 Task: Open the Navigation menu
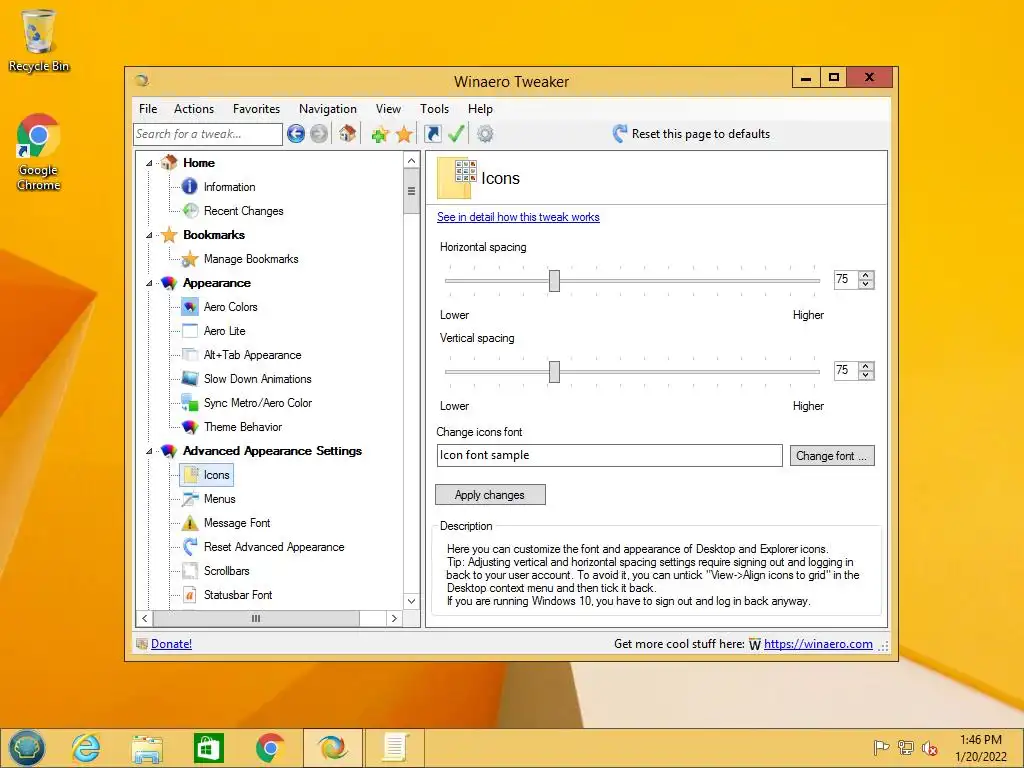pos(328,109)
